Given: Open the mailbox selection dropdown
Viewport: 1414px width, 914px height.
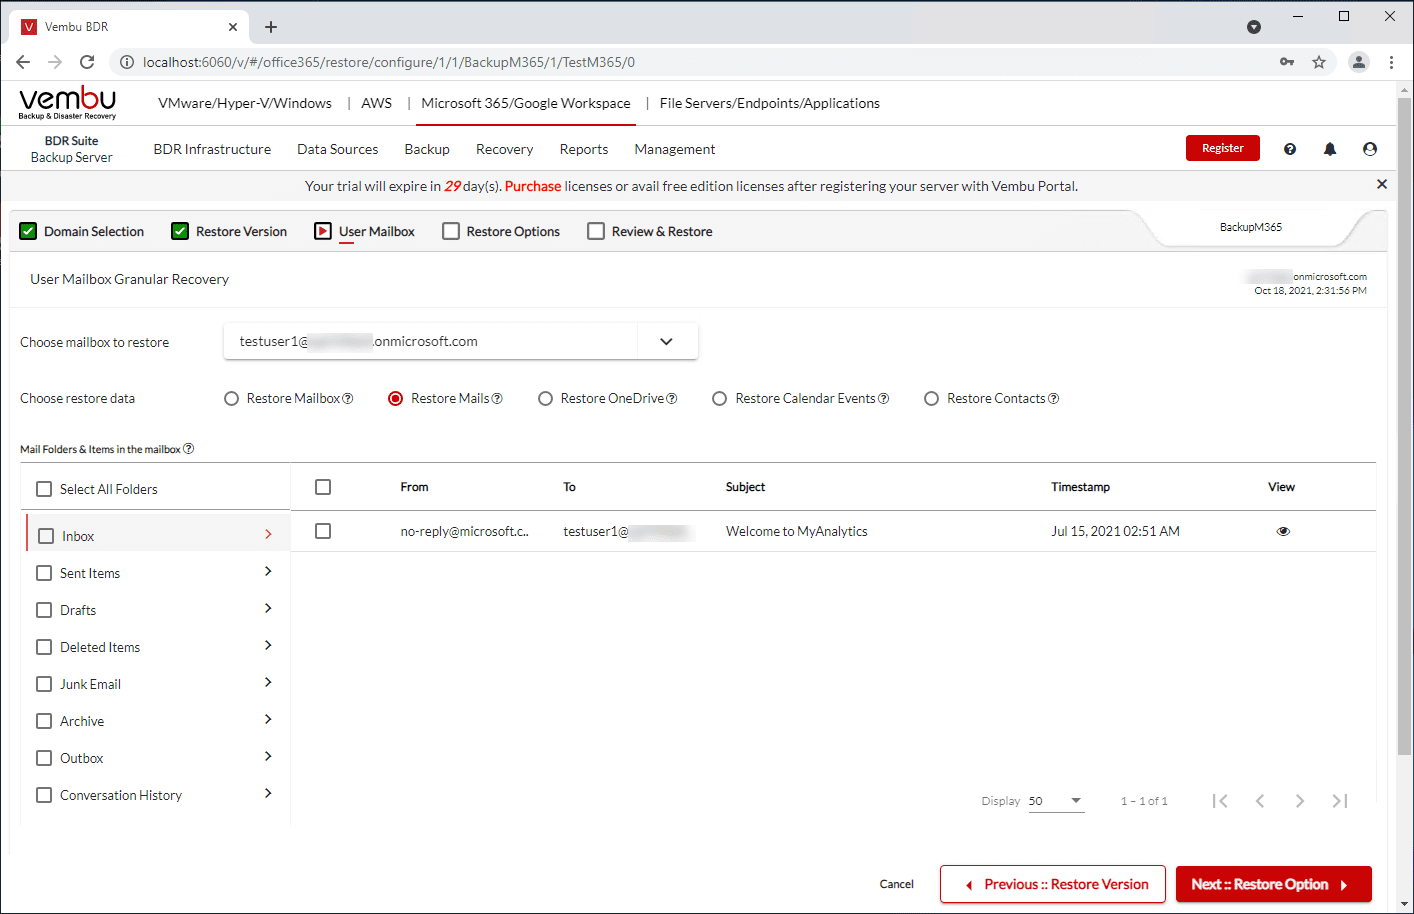Looking at the screenshot, I should pos(666,341).
